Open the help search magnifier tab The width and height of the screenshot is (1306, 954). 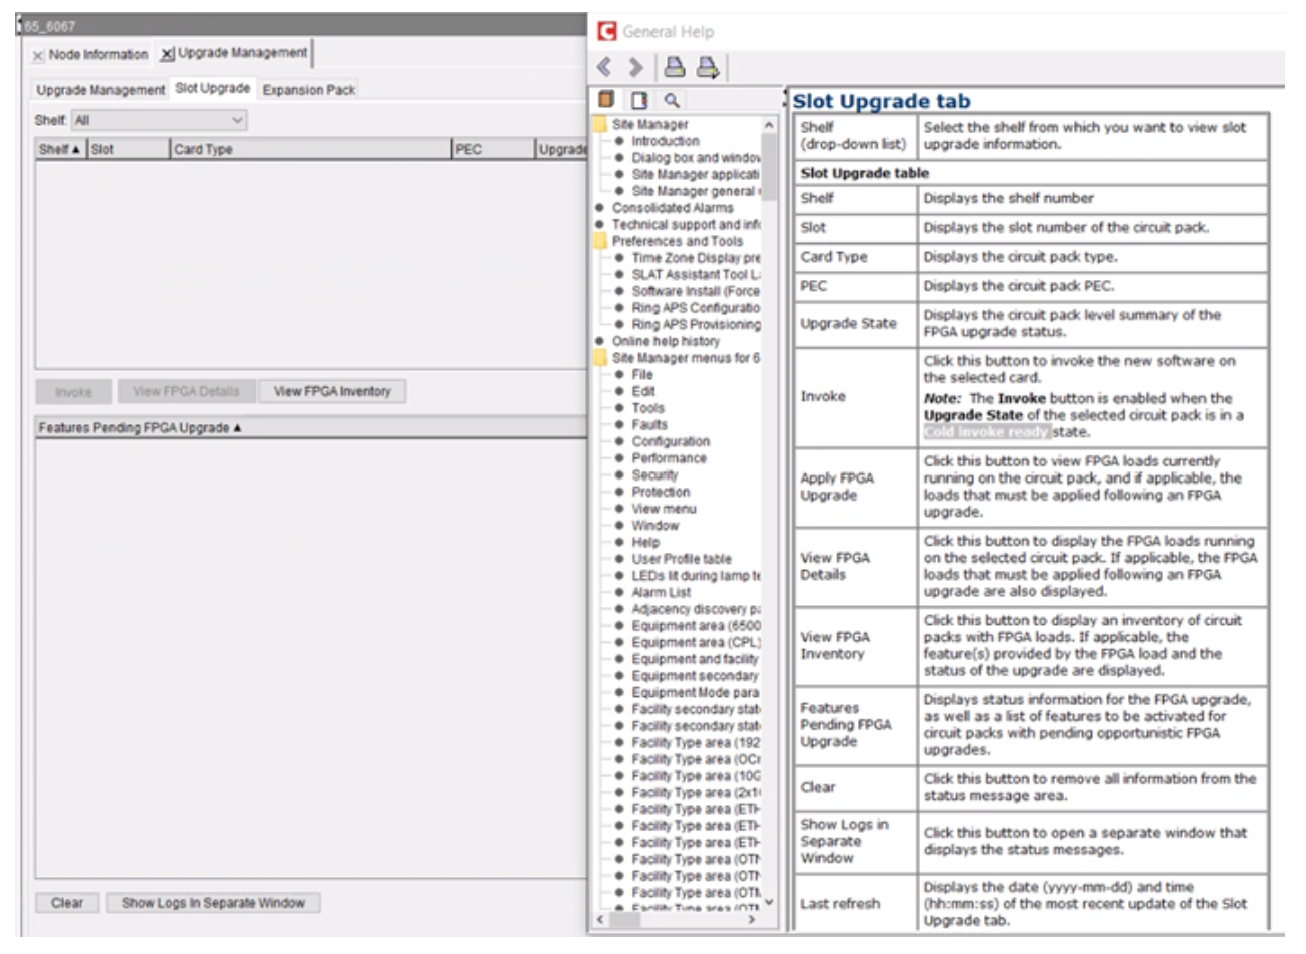[x=672, y=100]
